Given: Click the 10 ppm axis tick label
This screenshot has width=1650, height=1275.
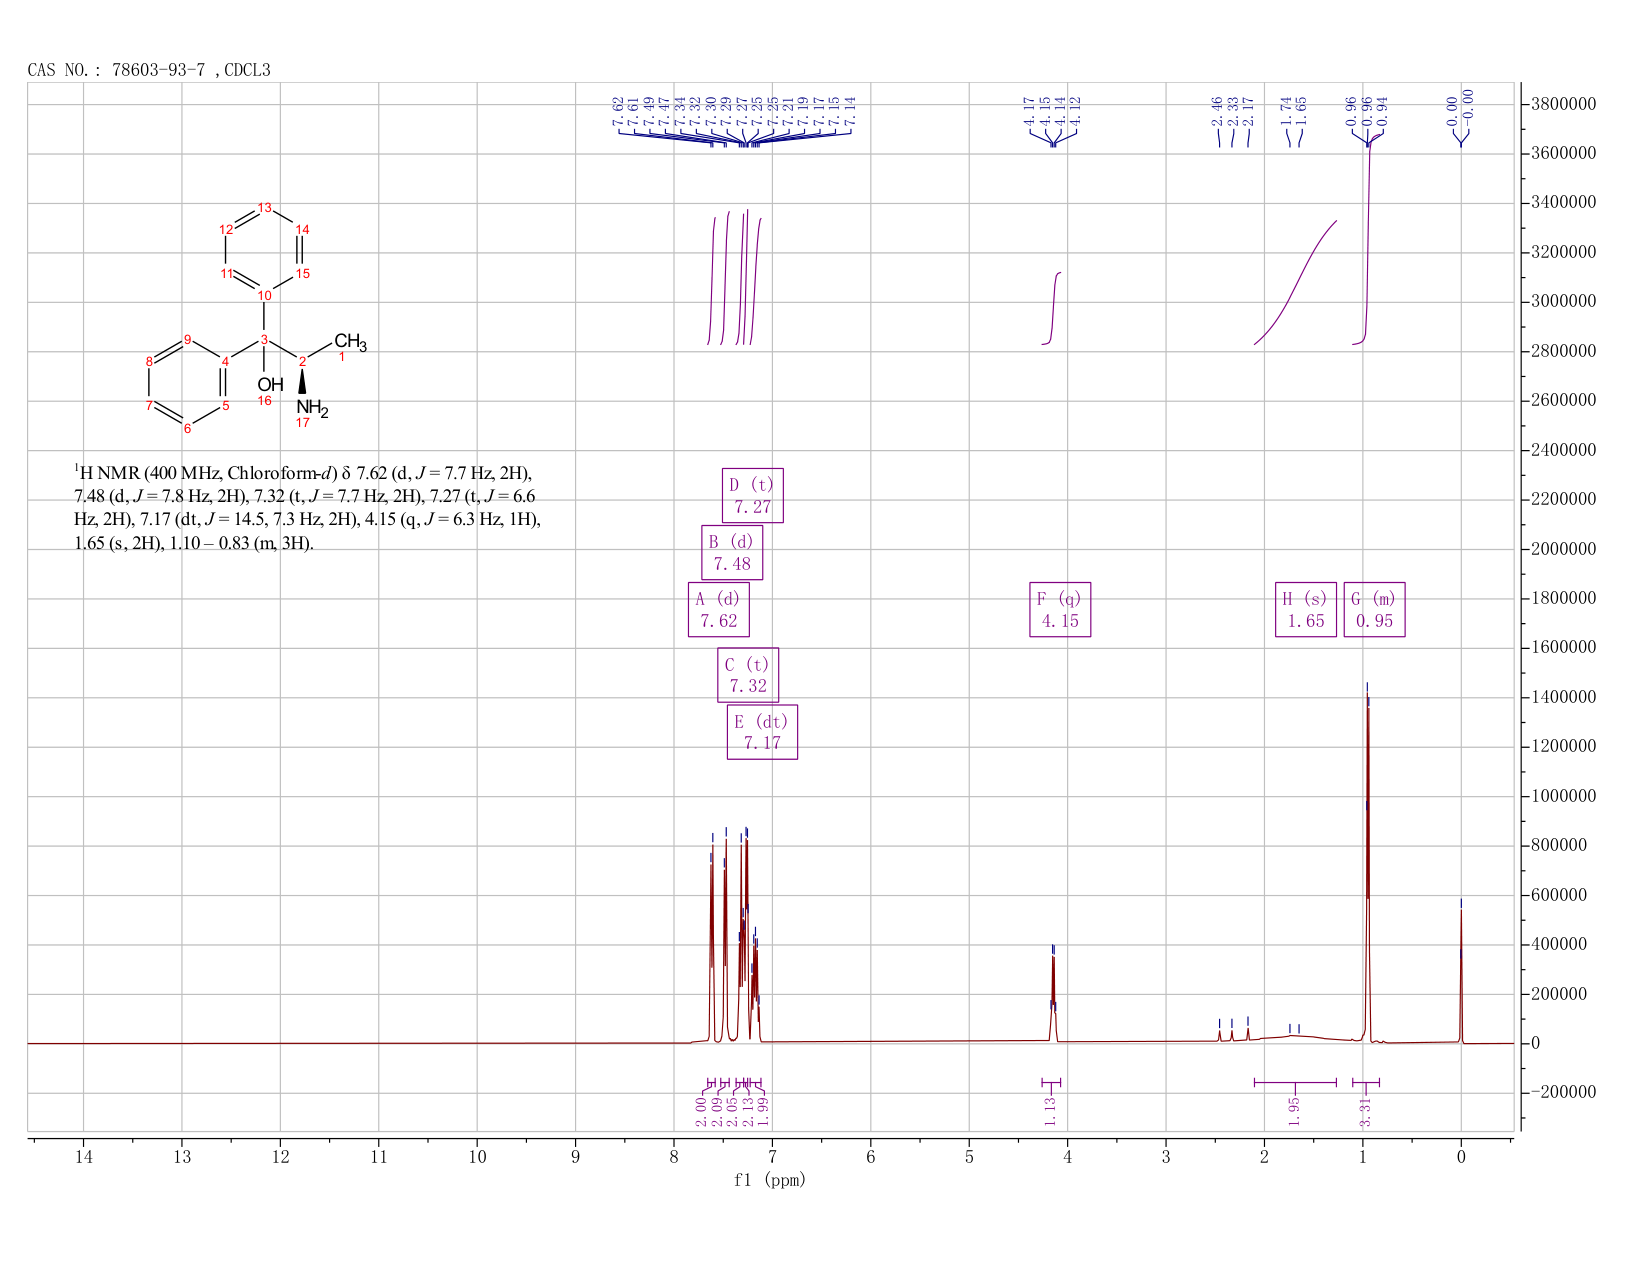Looking at the screenshot, I should [477, 1157].
